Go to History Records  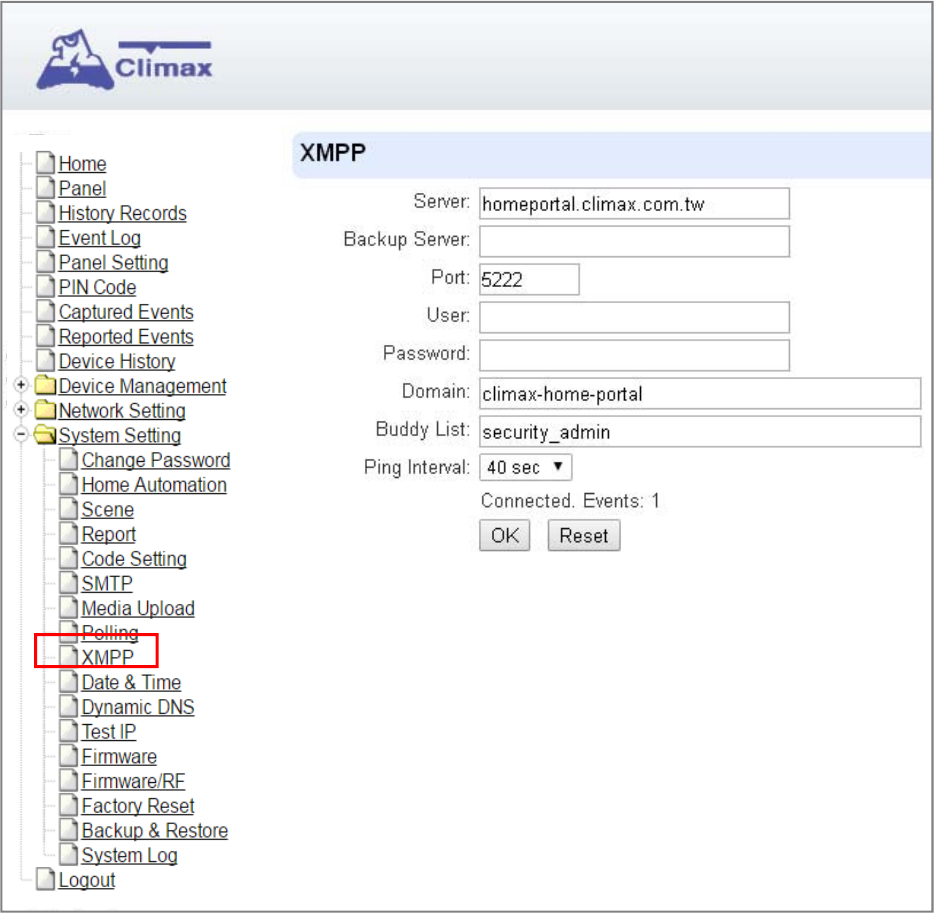point(122,213)
